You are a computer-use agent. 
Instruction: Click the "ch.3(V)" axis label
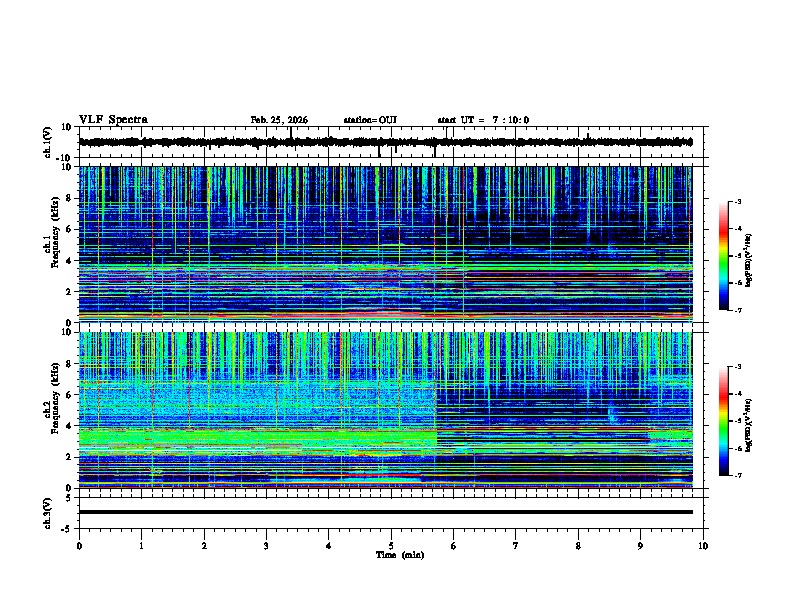click(x=48, y=513)
